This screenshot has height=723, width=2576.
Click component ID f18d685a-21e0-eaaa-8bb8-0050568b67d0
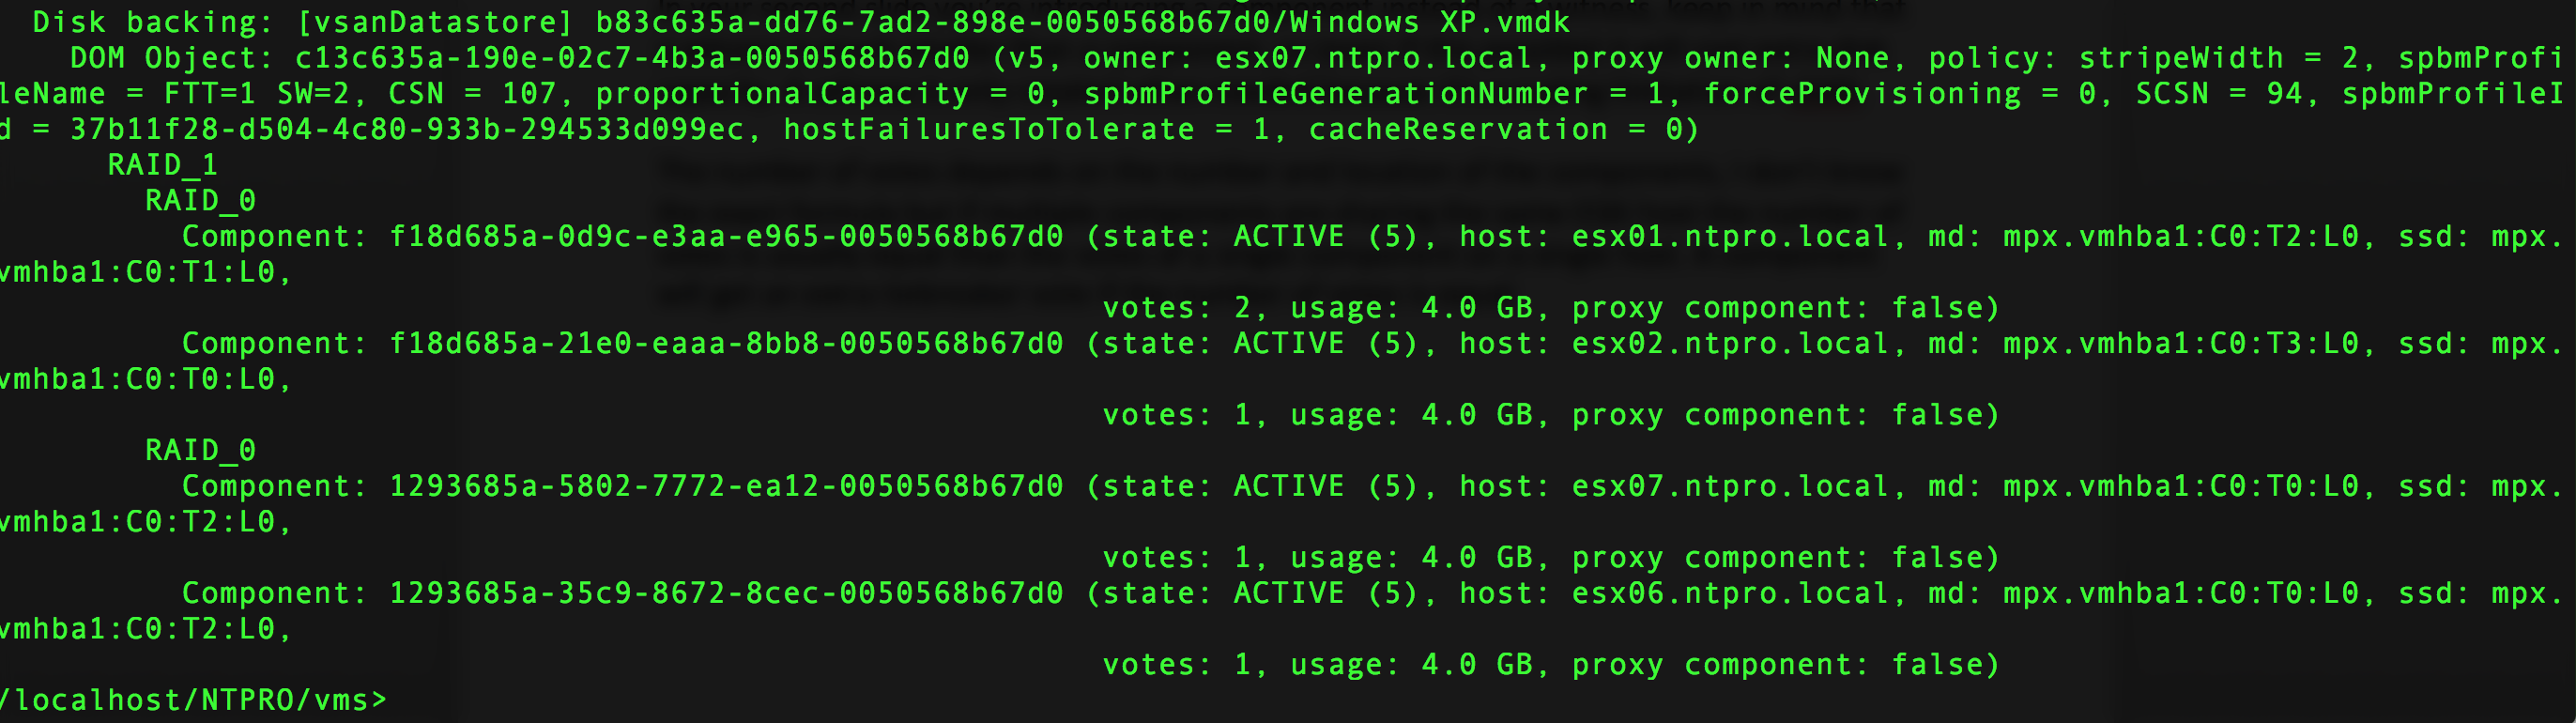click(x=726, y=344)
